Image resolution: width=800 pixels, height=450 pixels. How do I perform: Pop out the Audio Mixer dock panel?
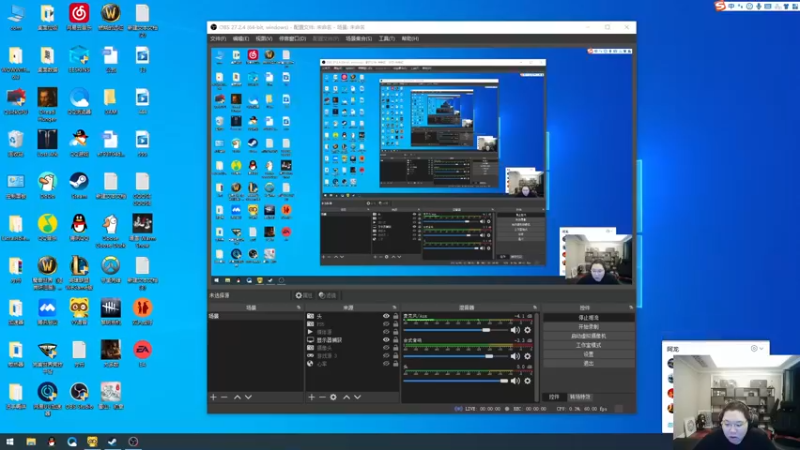tap(535, 308)
